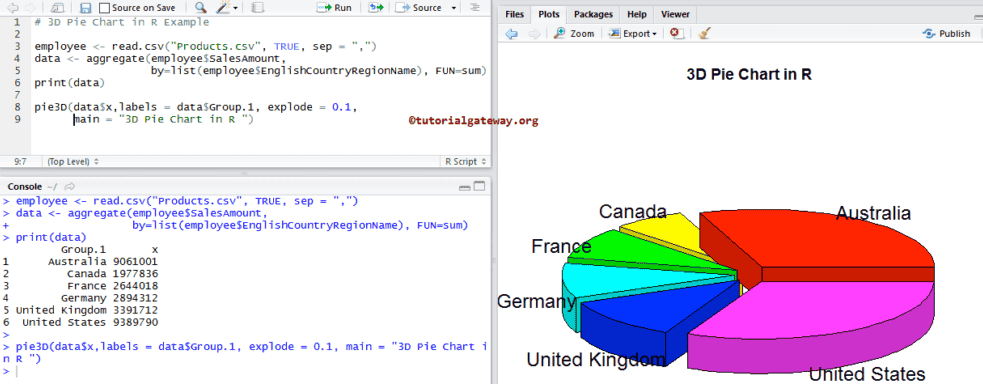
Task: Run the current line or selection
Action: 334,8
